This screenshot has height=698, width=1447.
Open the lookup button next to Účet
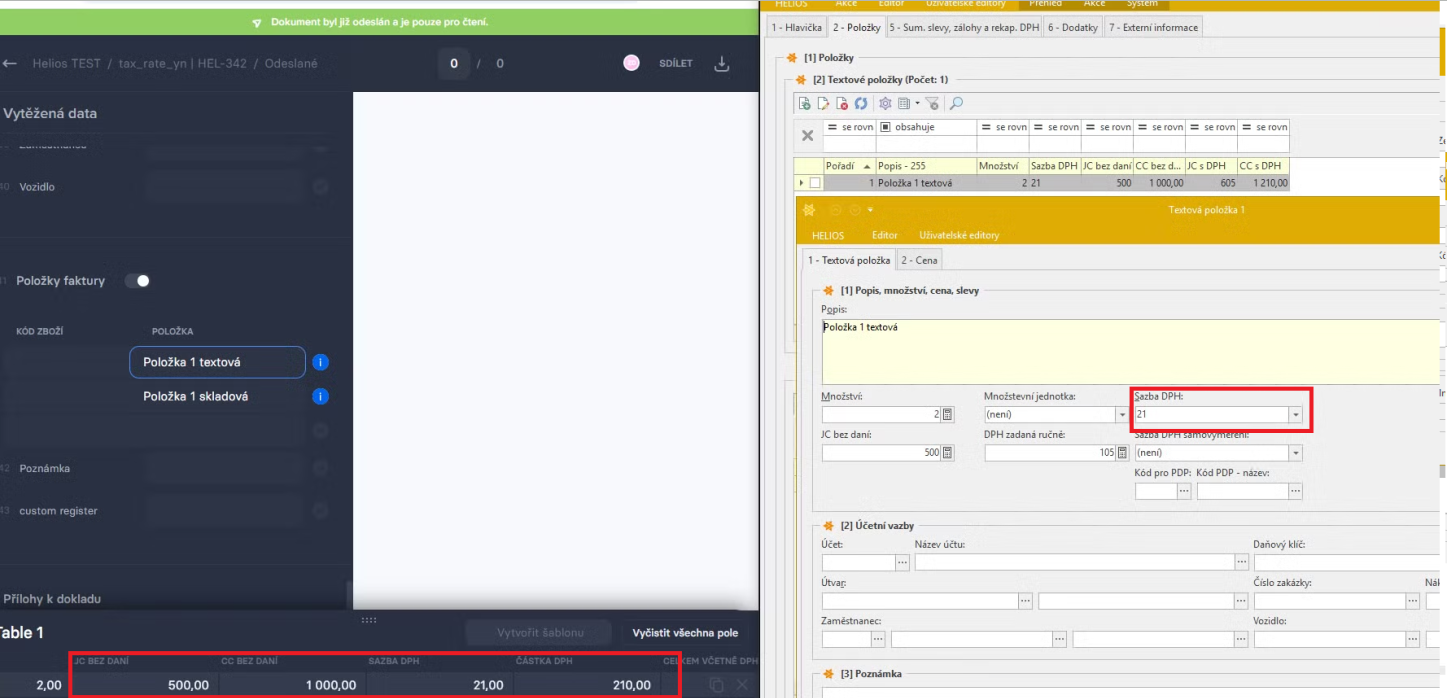(x=902, y=563)
